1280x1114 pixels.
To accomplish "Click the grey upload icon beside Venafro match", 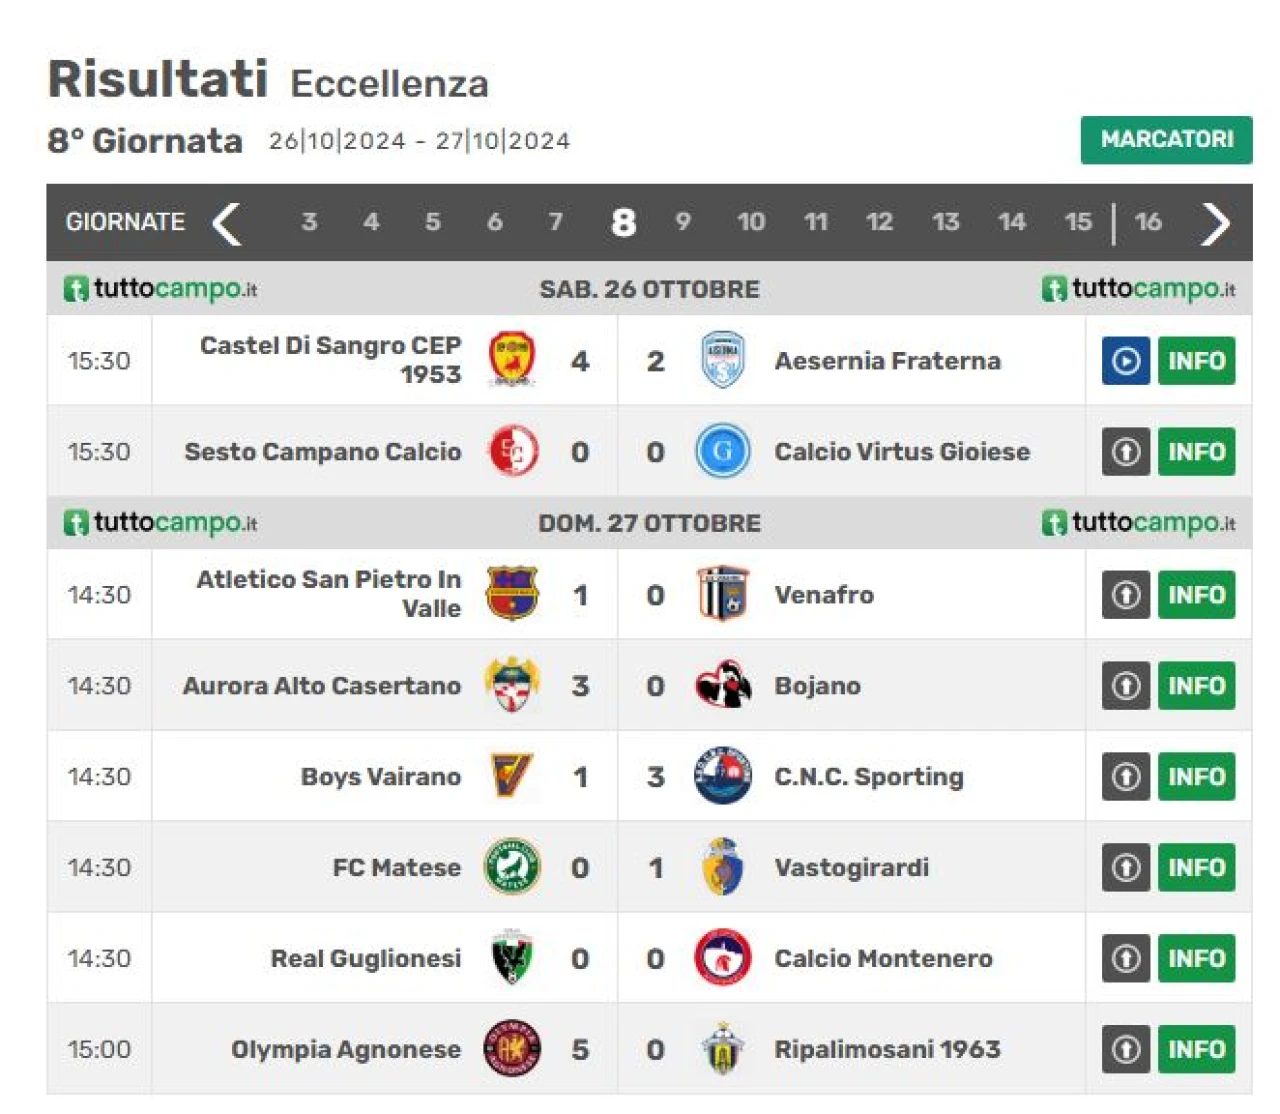I will point(1126,595).
